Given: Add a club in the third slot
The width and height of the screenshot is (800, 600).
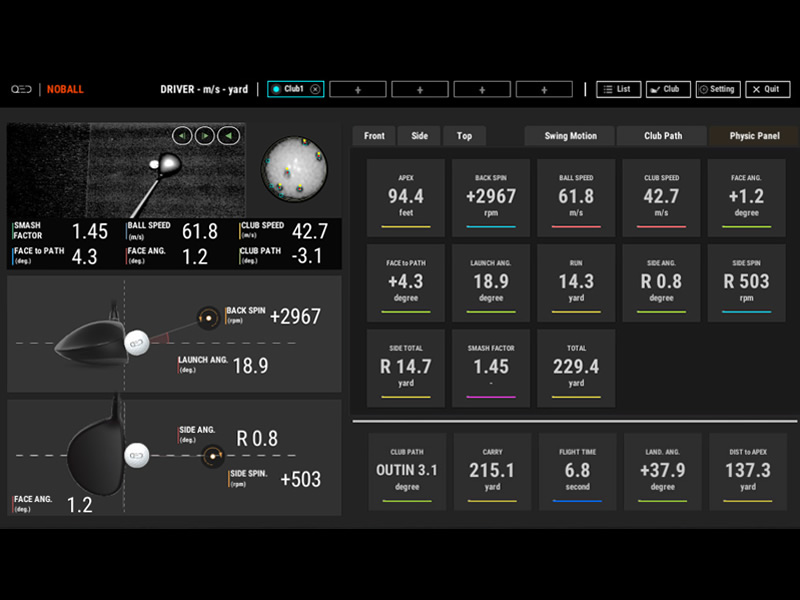Looking at the screenshot, I should (419, 89).
